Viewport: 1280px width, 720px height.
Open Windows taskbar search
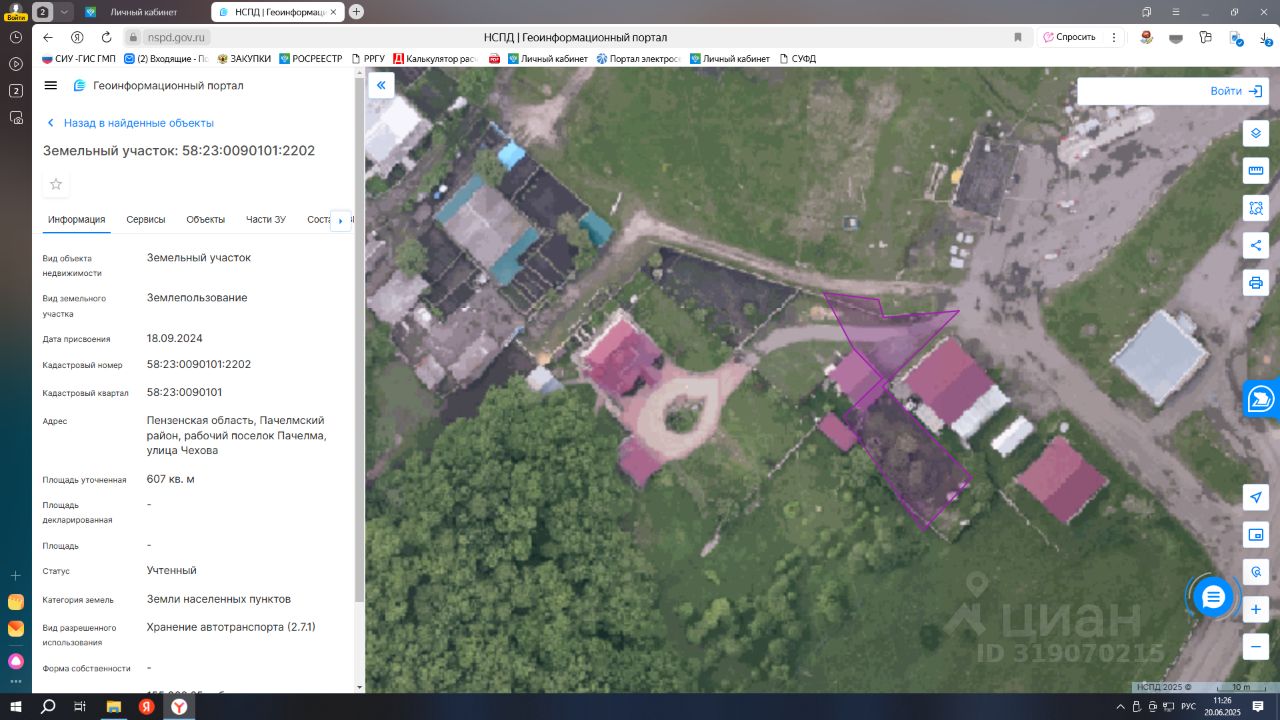pos(48,707)
